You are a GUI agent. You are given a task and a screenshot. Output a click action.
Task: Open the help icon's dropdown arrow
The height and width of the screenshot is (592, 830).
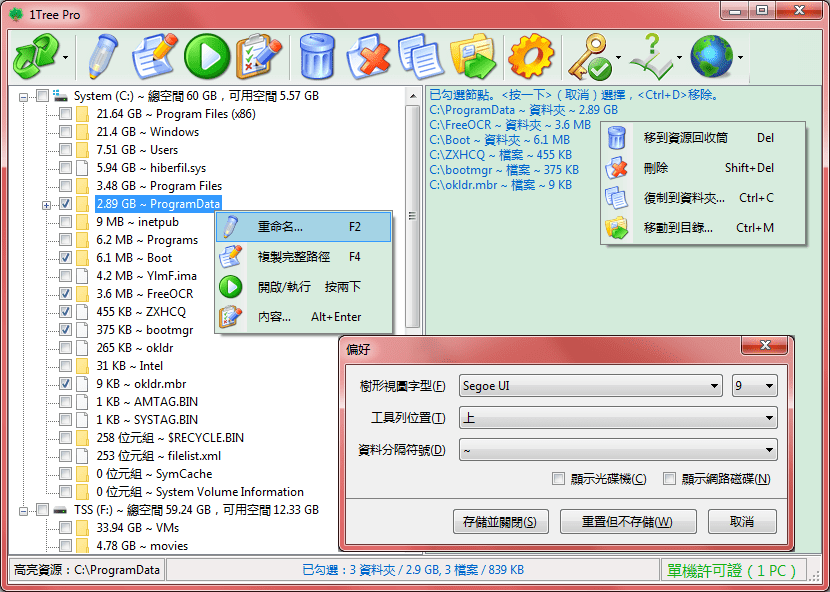pos(679,57)
